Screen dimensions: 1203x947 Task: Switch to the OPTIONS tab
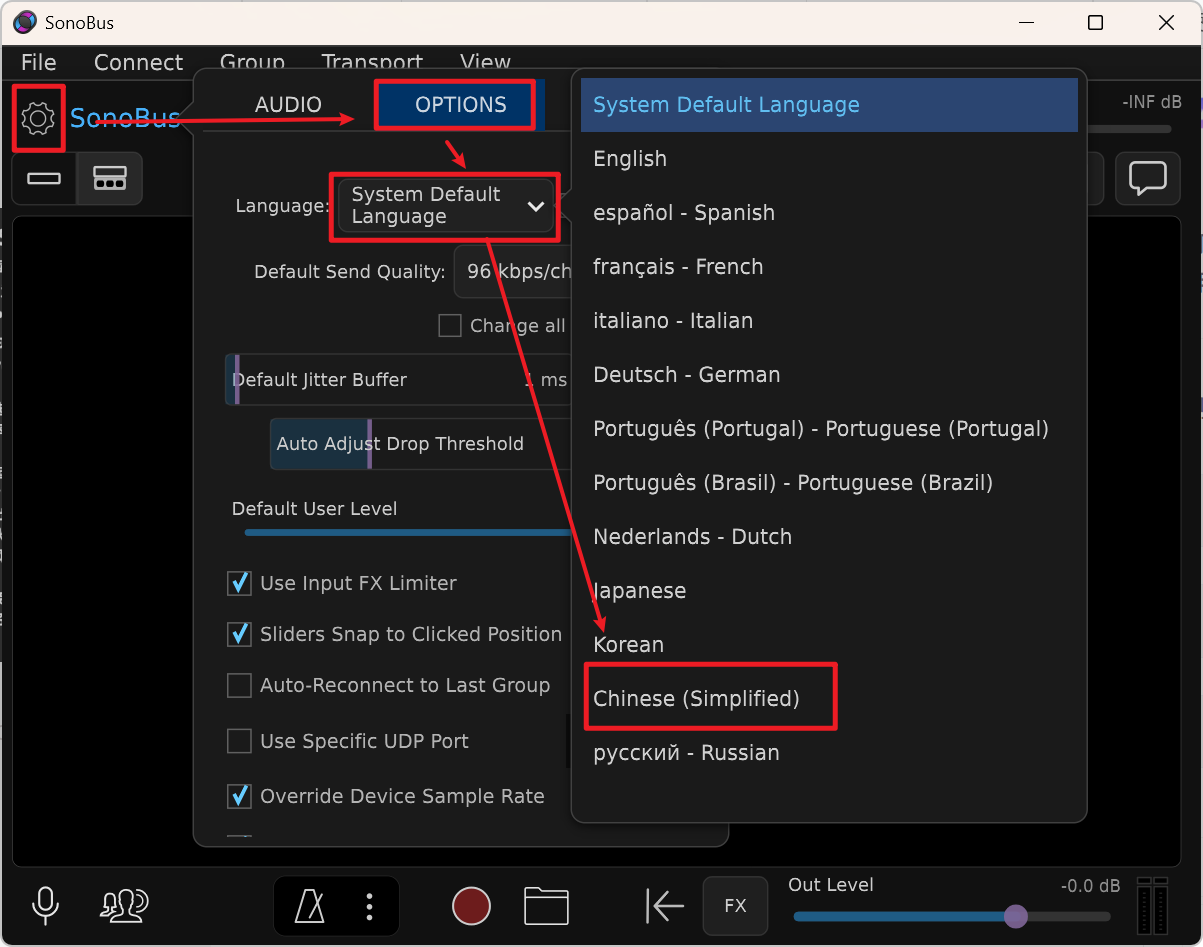(x=461, y=105)
